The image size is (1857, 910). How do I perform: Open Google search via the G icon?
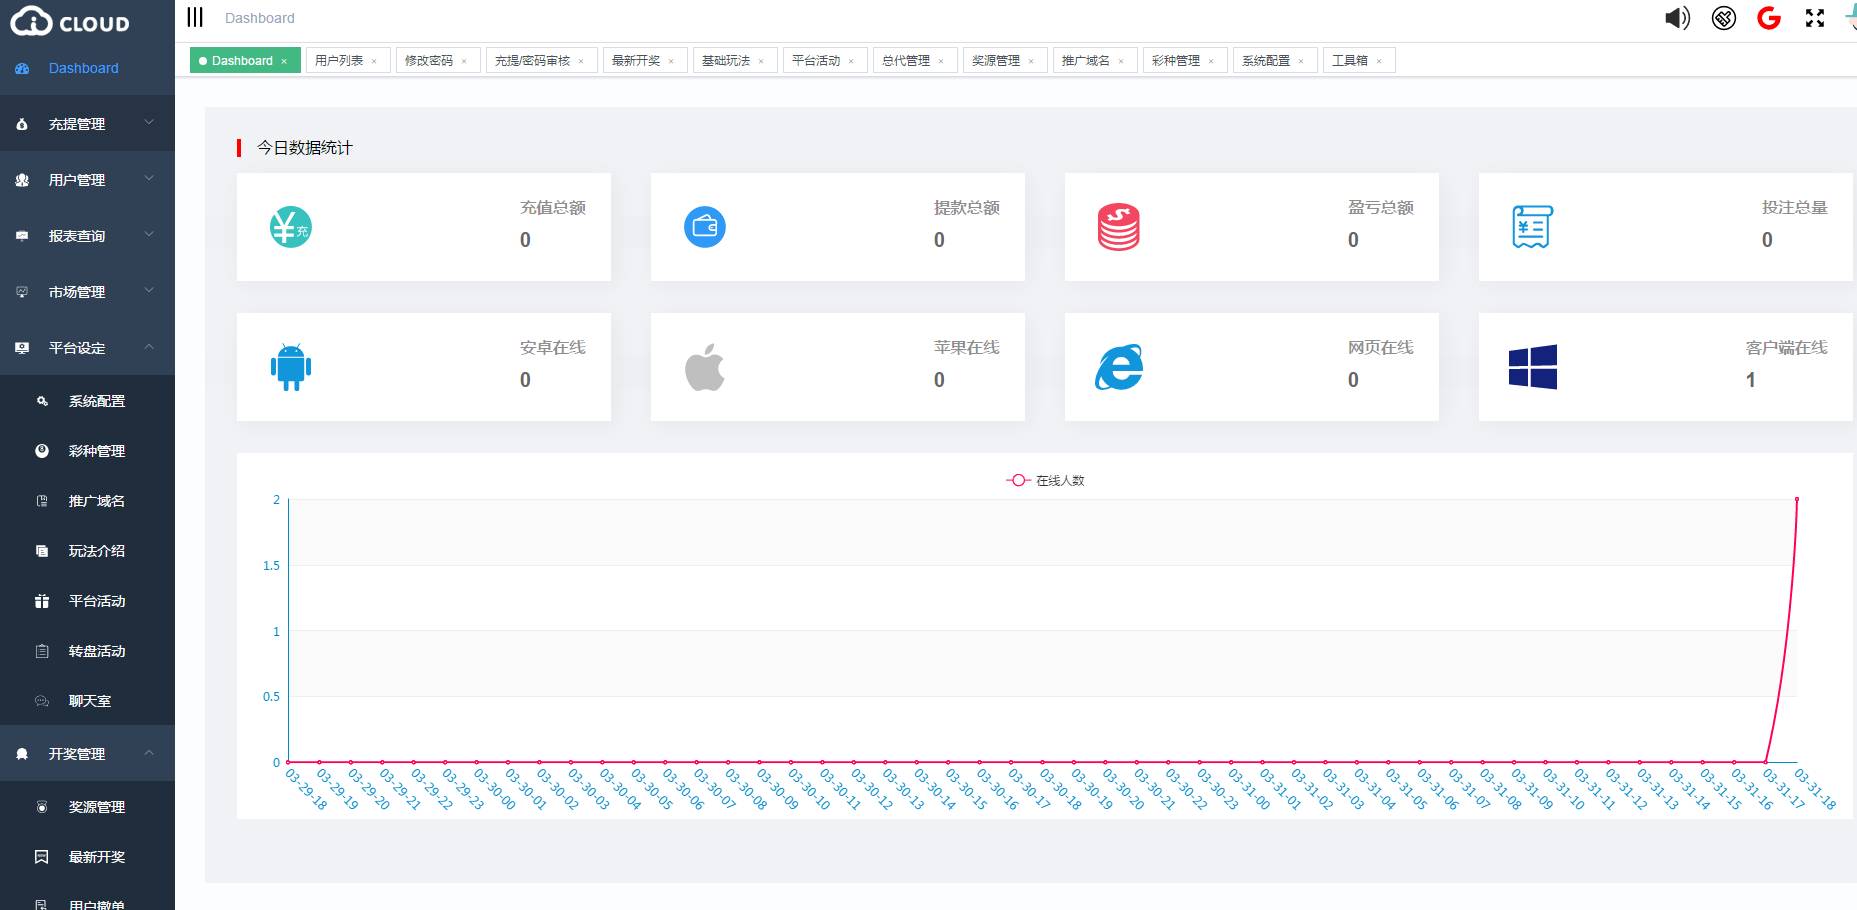click(1769, 17)
